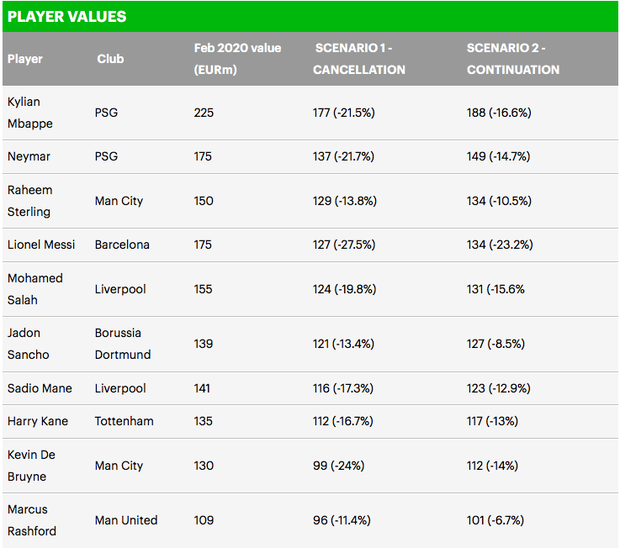Select the Kevin De Bruyne name cell
This screenshot has height=548, width=620.
pyautogui.click(x=31, y=465)
